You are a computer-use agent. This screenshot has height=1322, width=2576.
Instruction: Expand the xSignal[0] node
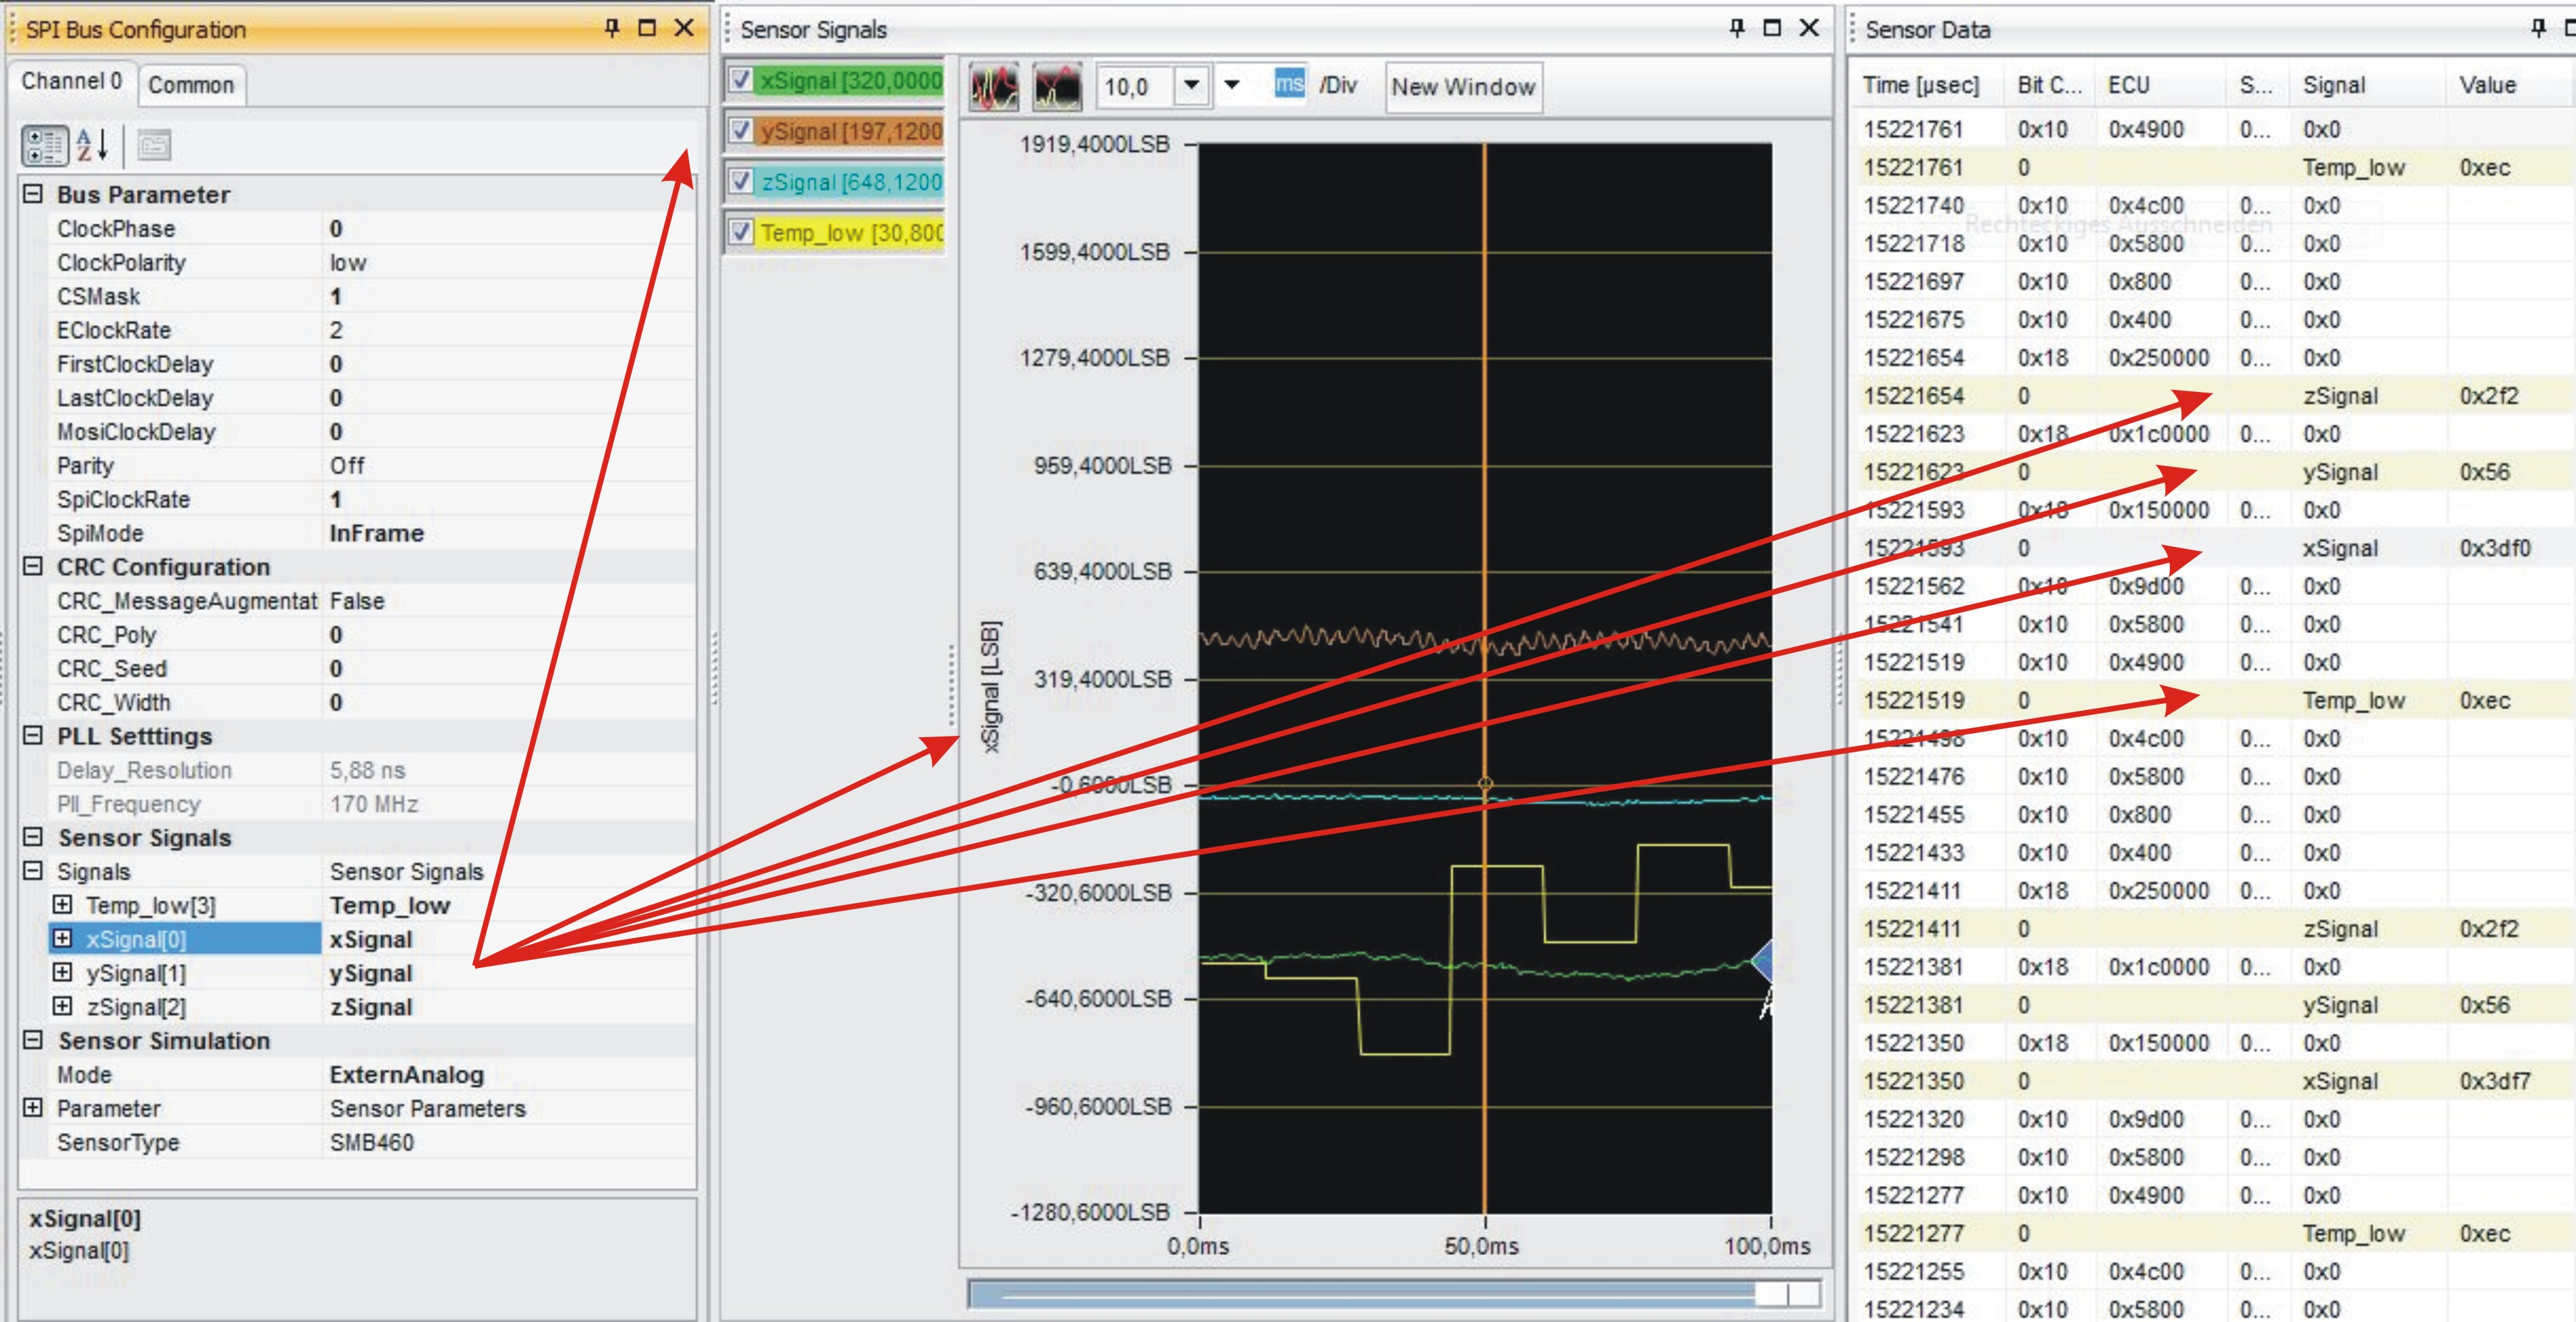click(x=62, y=939)
